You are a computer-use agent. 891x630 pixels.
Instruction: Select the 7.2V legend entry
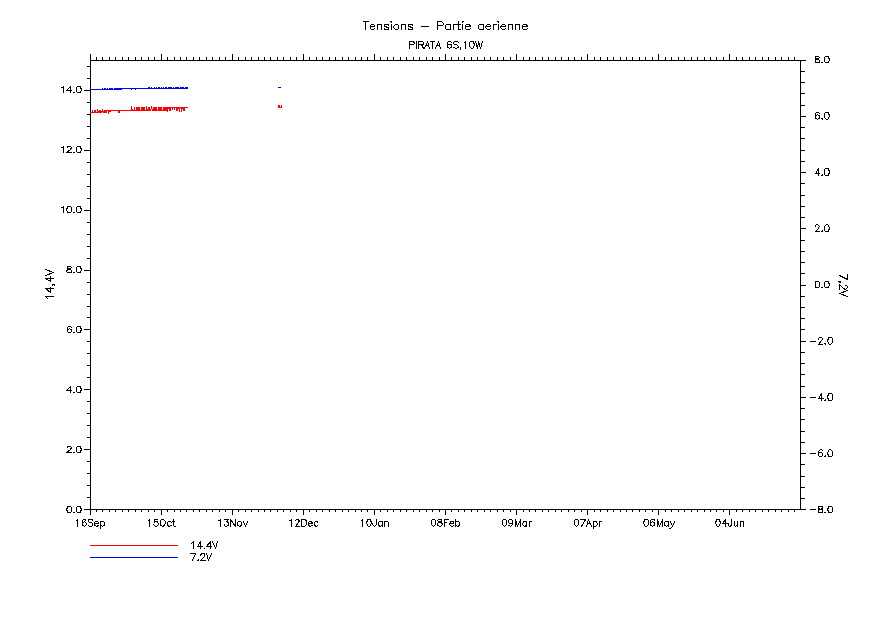point(201,557)
